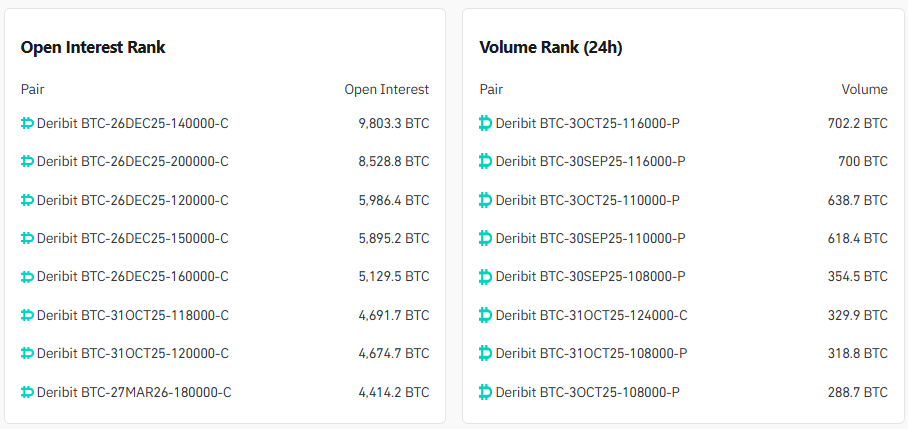
Task: Click the 329.9 BTC volume value
Action: pyautogui.click(x=858, y=316)
